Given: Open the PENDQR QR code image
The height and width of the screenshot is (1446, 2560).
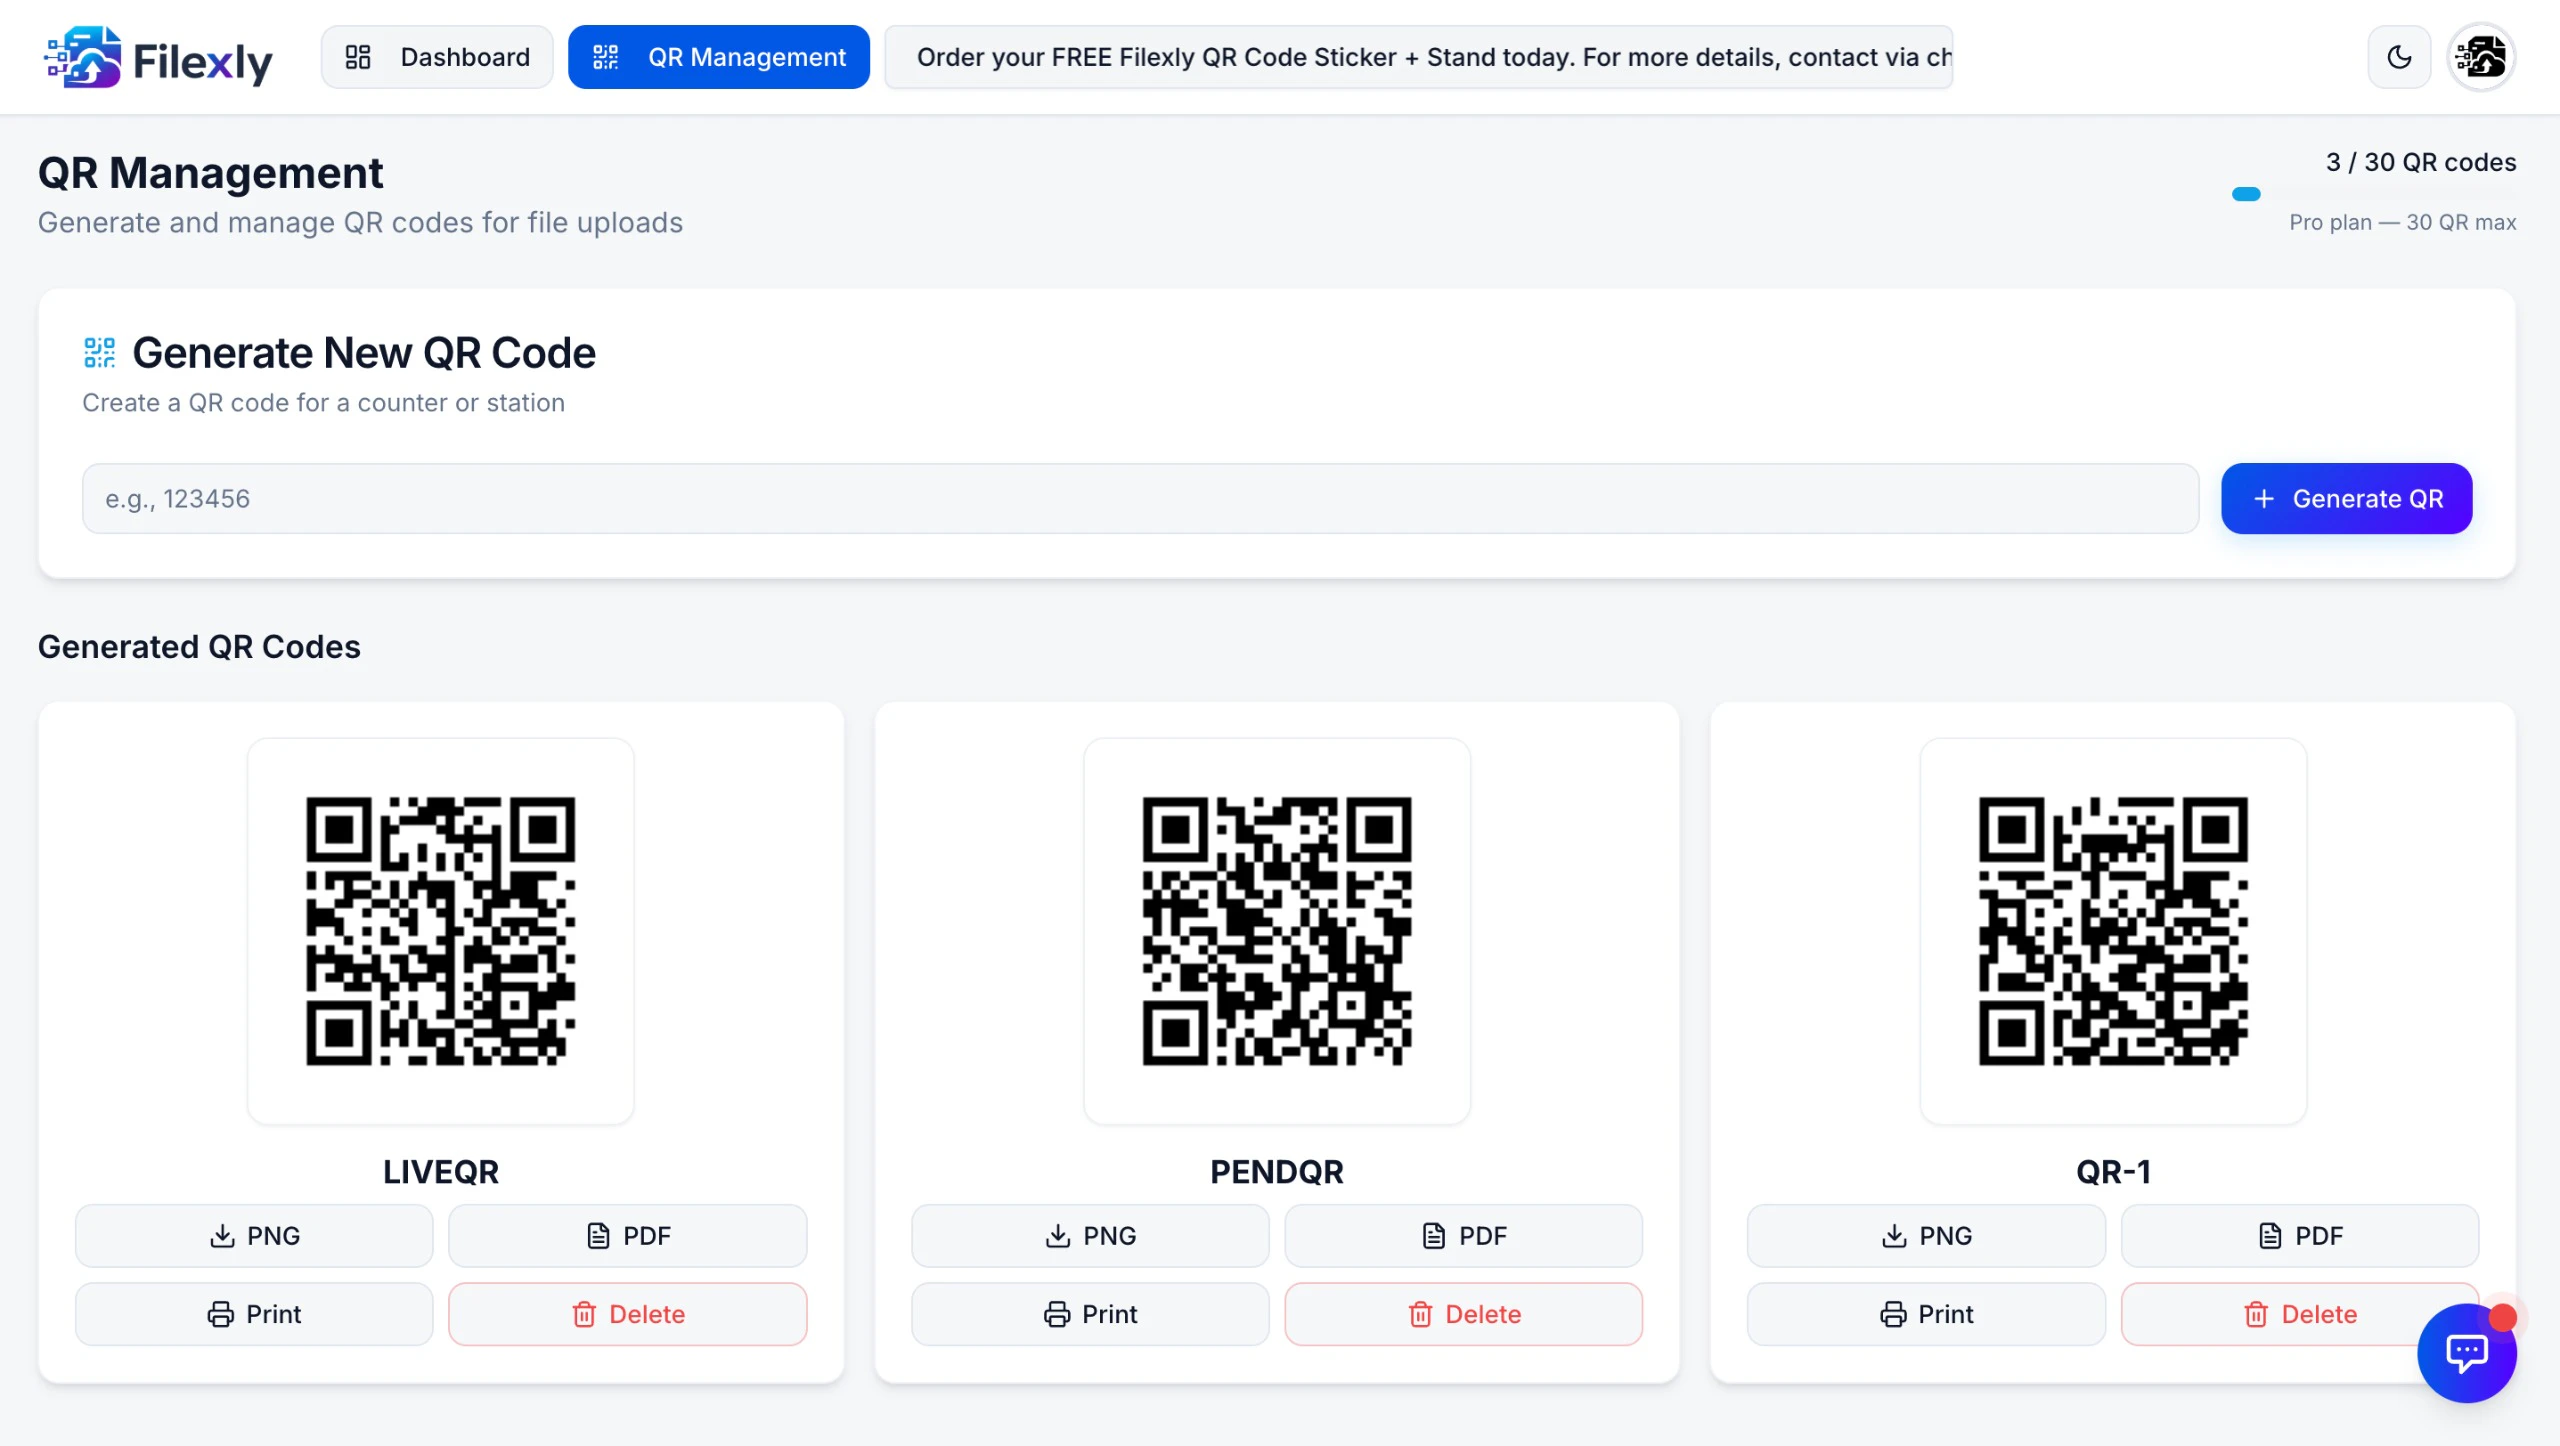Looking at the screenshot, I should [x=1277, y=931].
